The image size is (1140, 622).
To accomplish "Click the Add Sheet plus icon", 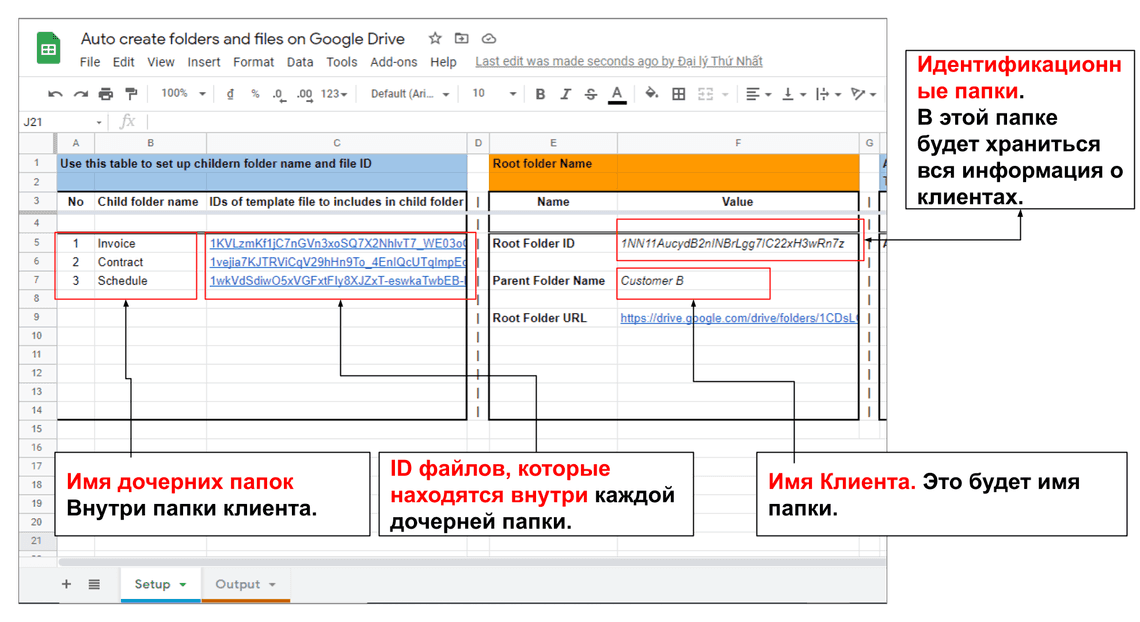I will pos(67,584).
